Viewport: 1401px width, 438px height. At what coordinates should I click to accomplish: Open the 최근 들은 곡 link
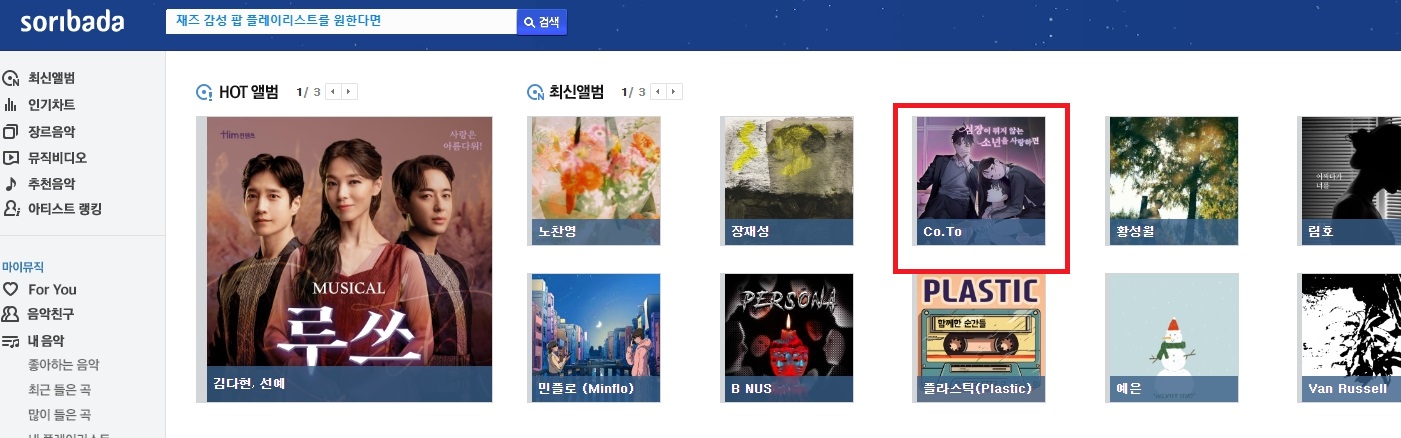[x=59, y=389]
